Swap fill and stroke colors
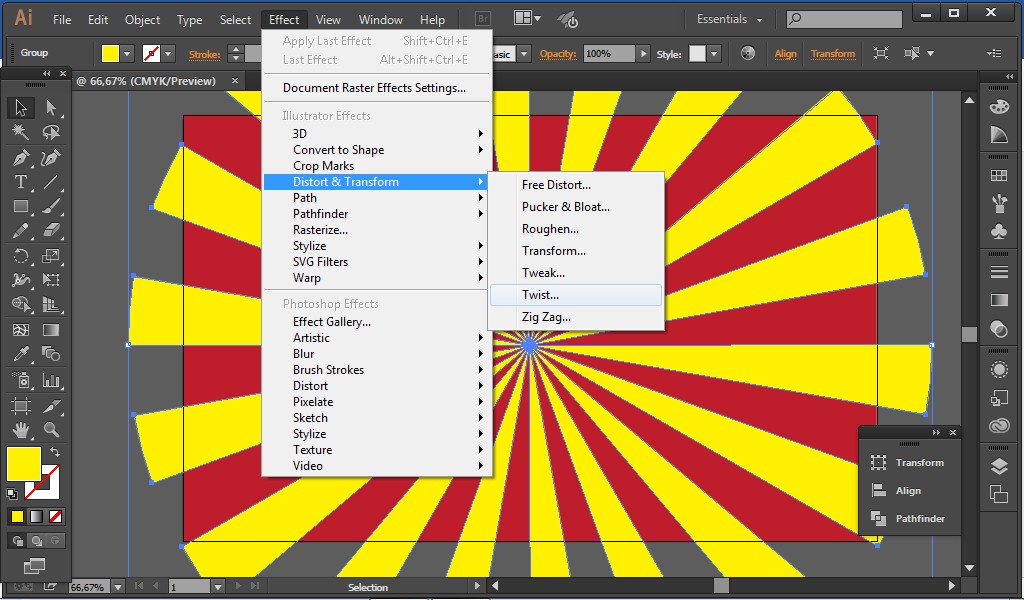 pyautogui.click(x=55, y=451)
